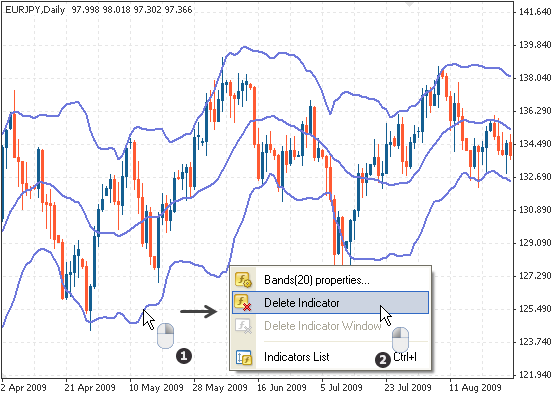Click the date label 10 May 2009
The width and height of the screenshot is (555, 398).
tap(156, 388)
